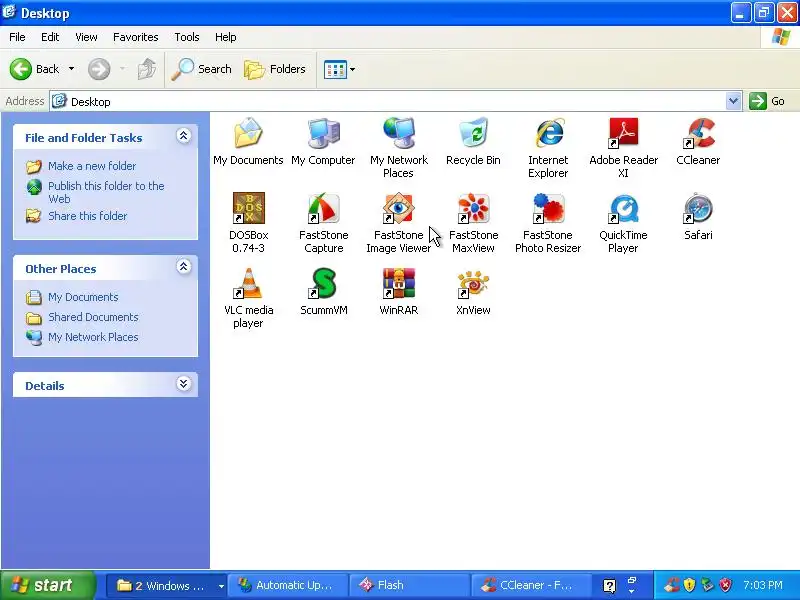Click the help question mark taskbar icon
Image resolution: width=800 pixels, height=600 pixels.
tap(609, 586)
